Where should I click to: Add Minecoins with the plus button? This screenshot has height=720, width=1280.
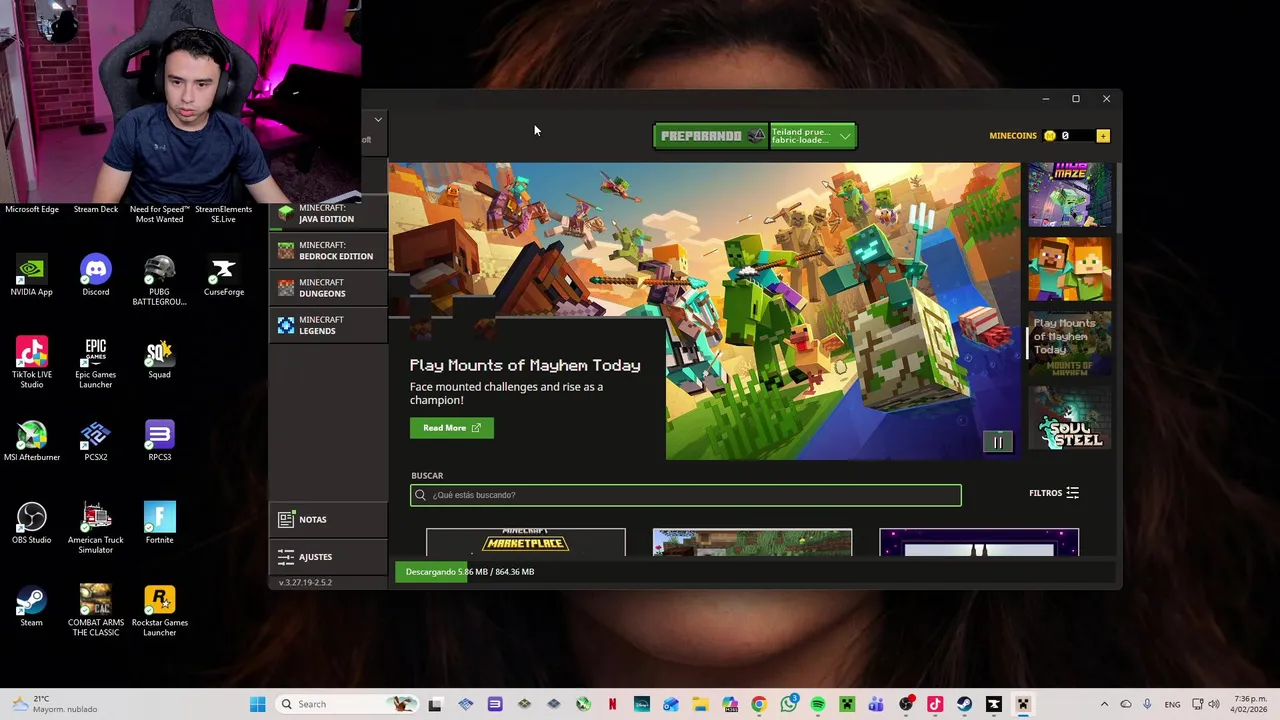[1103, 136]
